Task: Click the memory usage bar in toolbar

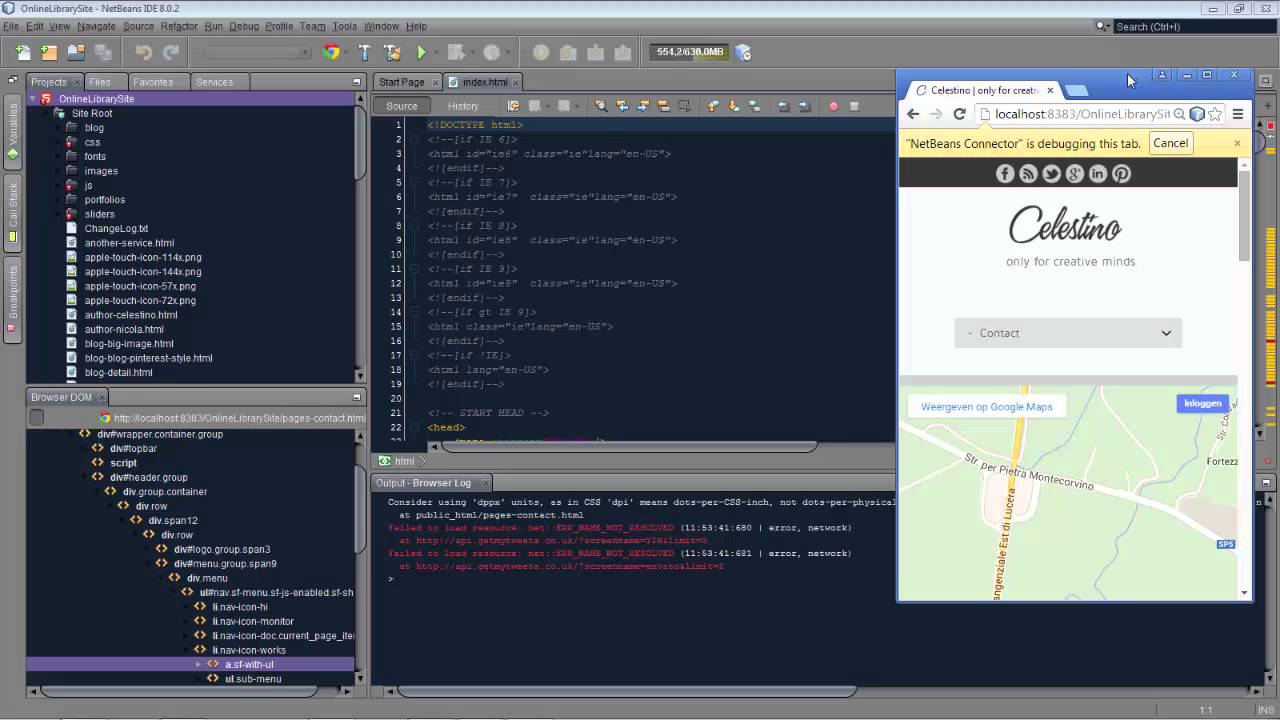Action: coord(690,52)
